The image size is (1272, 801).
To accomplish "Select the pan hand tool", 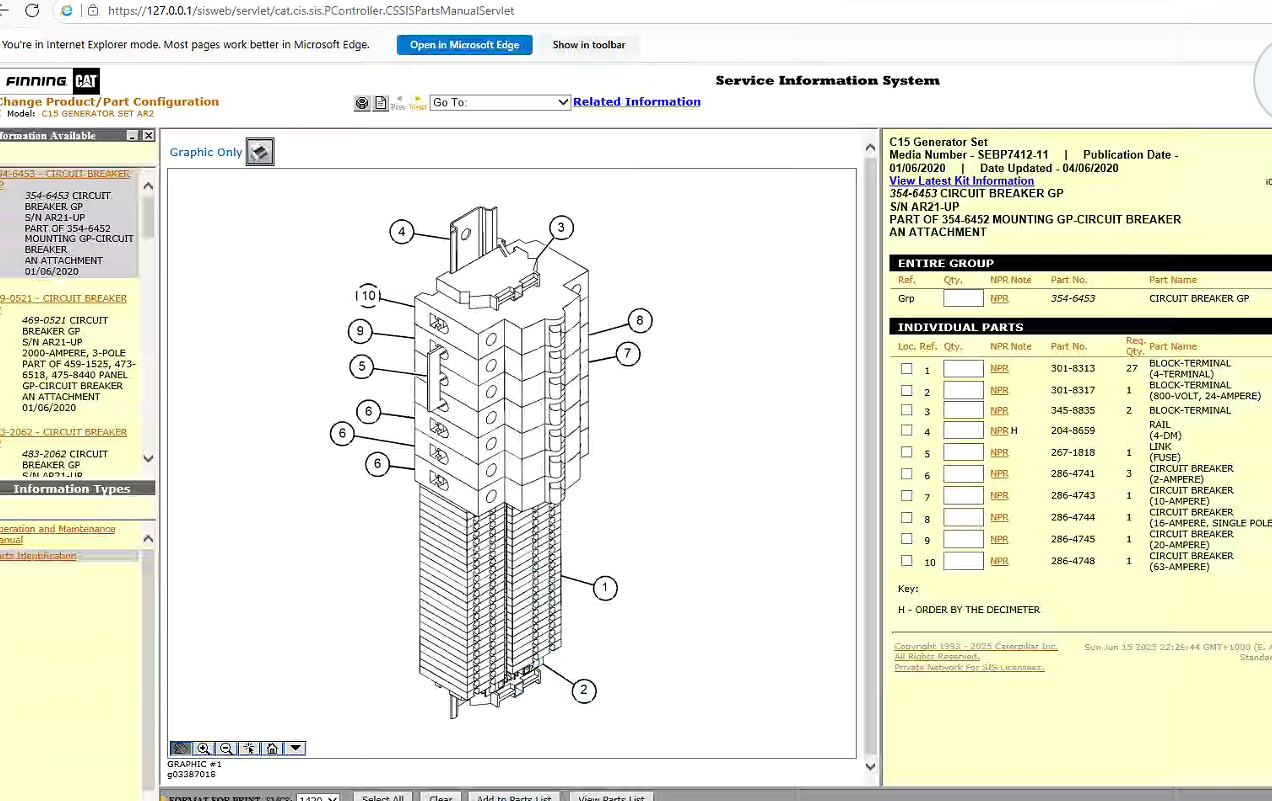I will pos(181,748).
